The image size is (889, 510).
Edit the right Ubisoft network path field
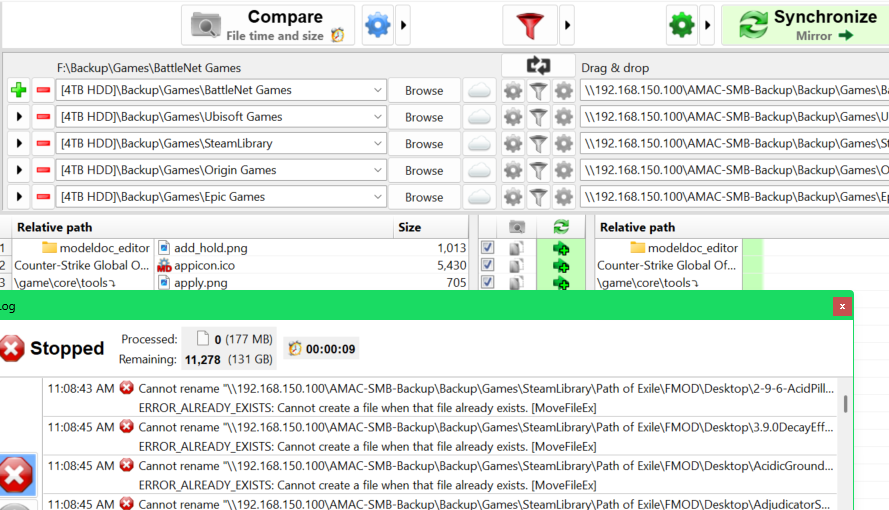point(734,117)
